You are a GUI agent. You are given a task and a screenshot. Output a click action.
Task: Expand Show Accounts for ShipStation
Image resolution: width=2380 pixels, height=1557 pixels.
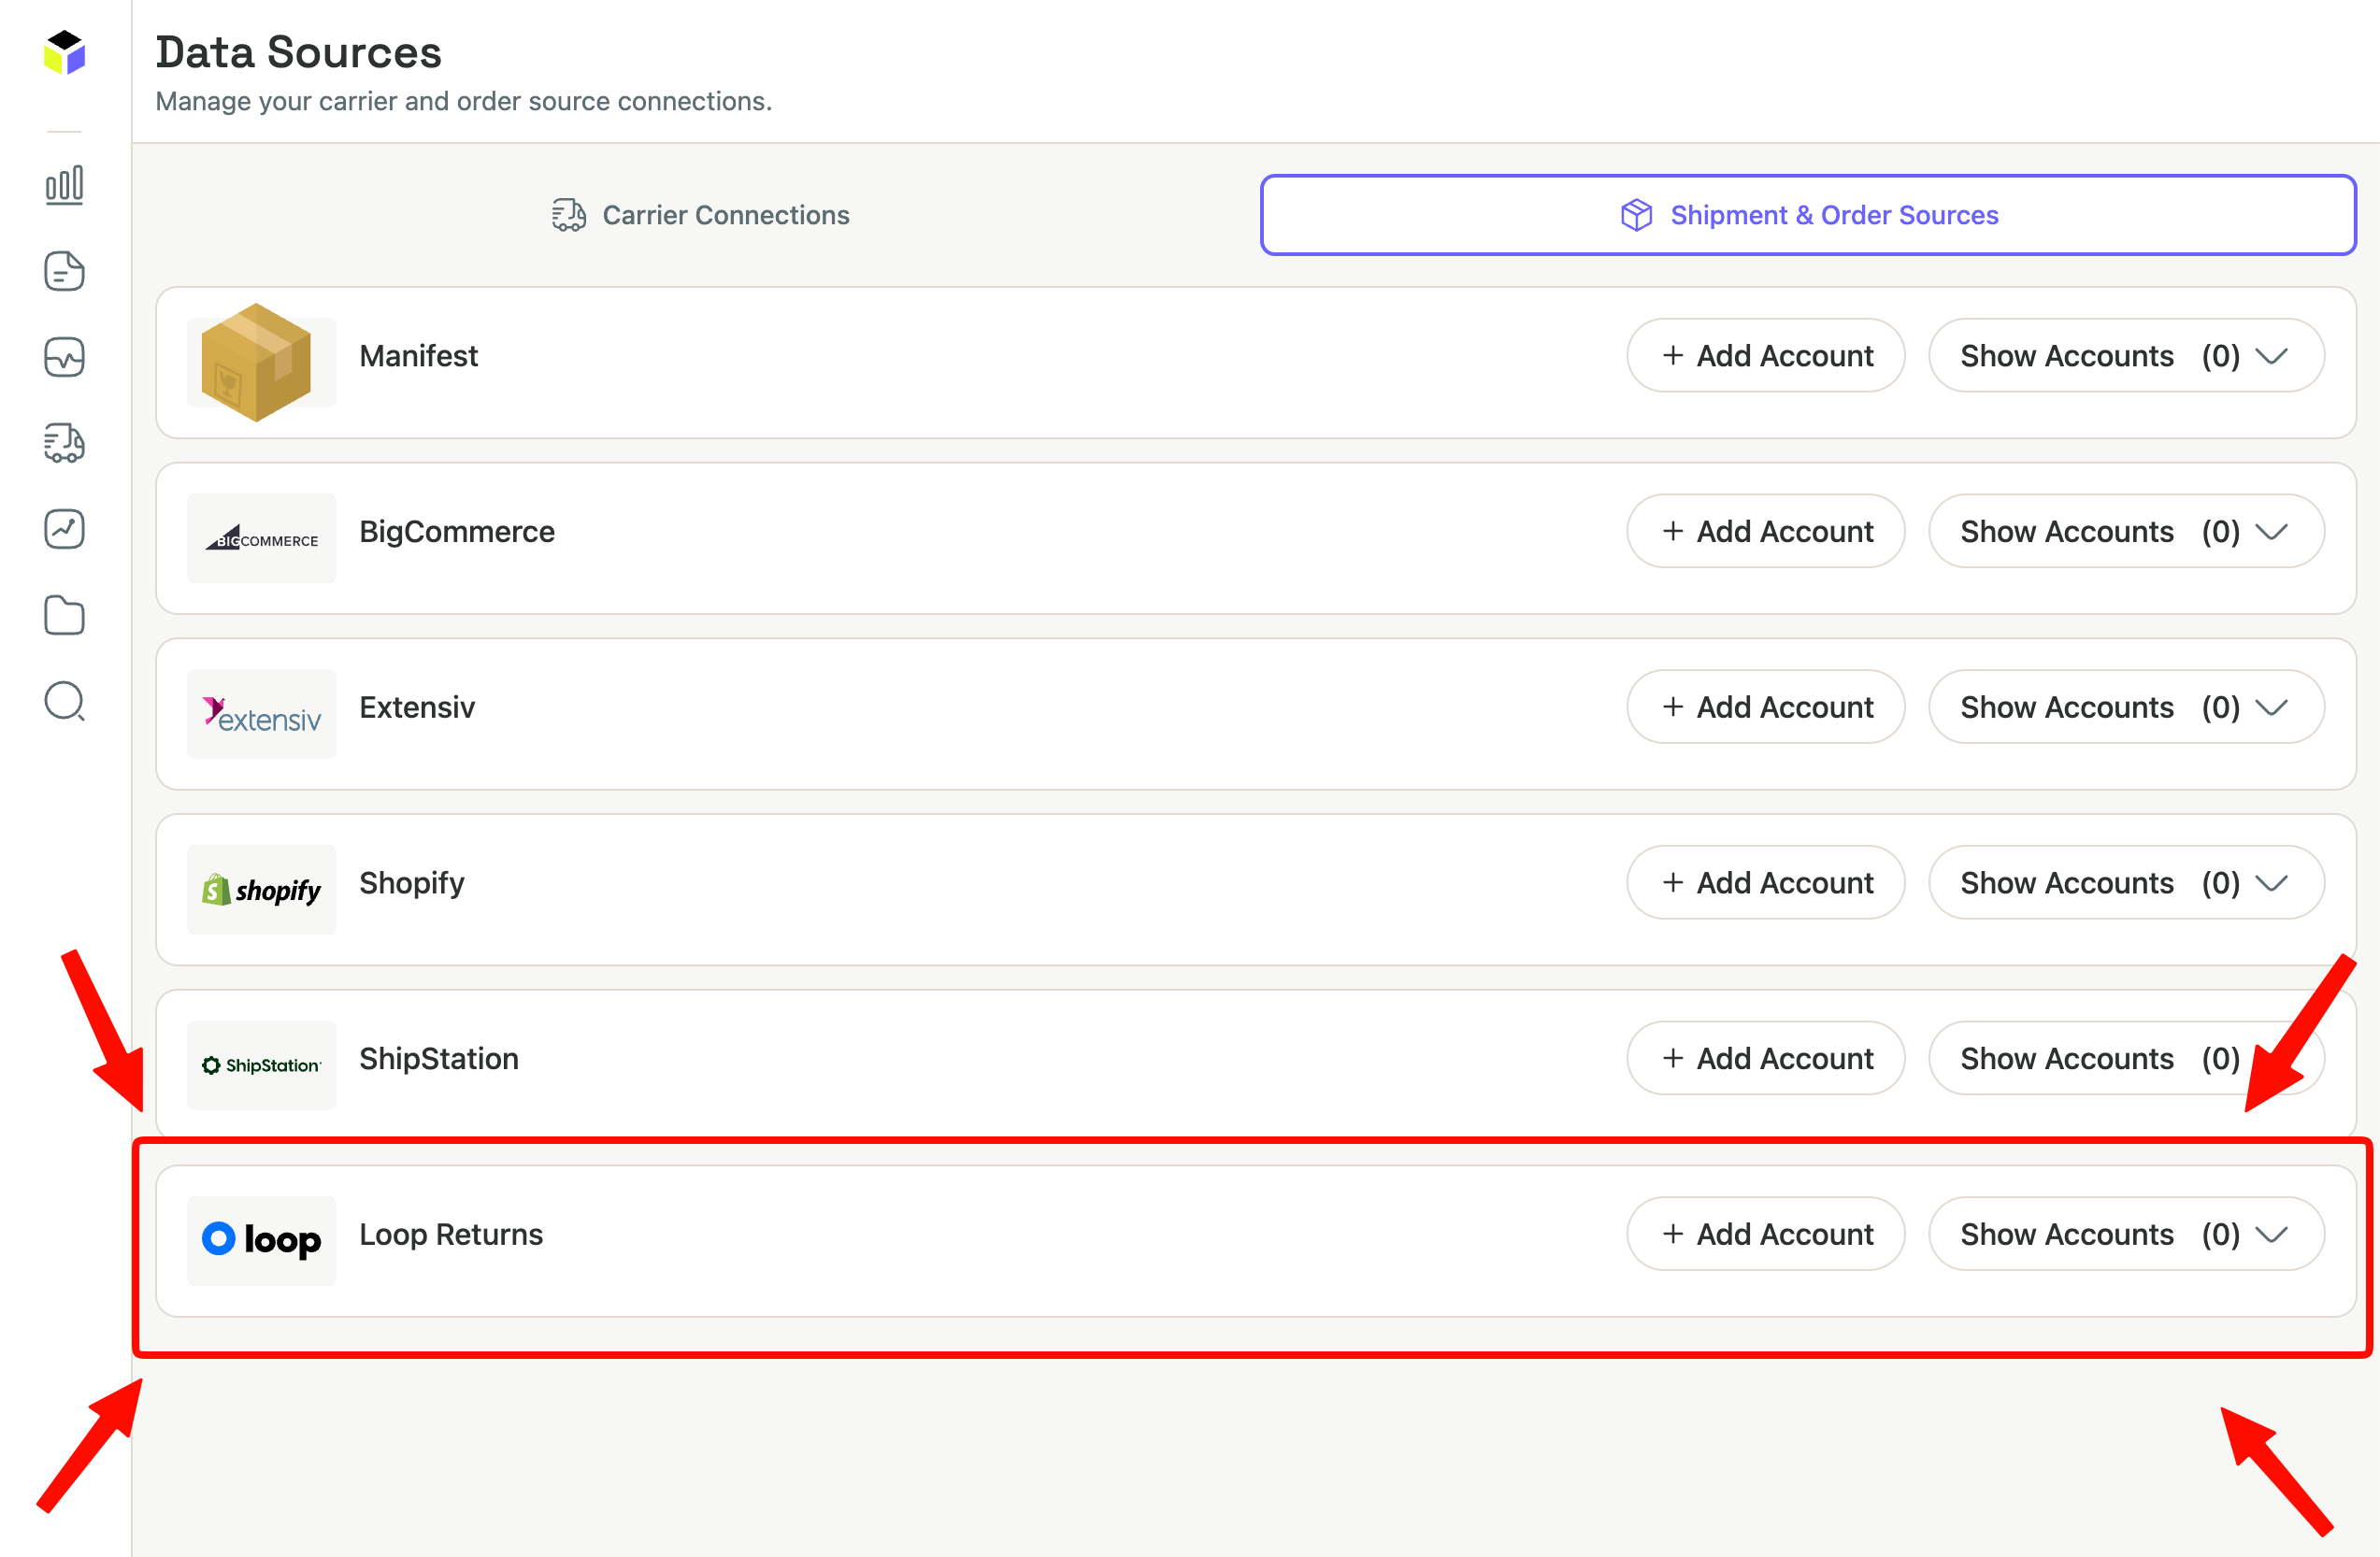point(2126,1058)
